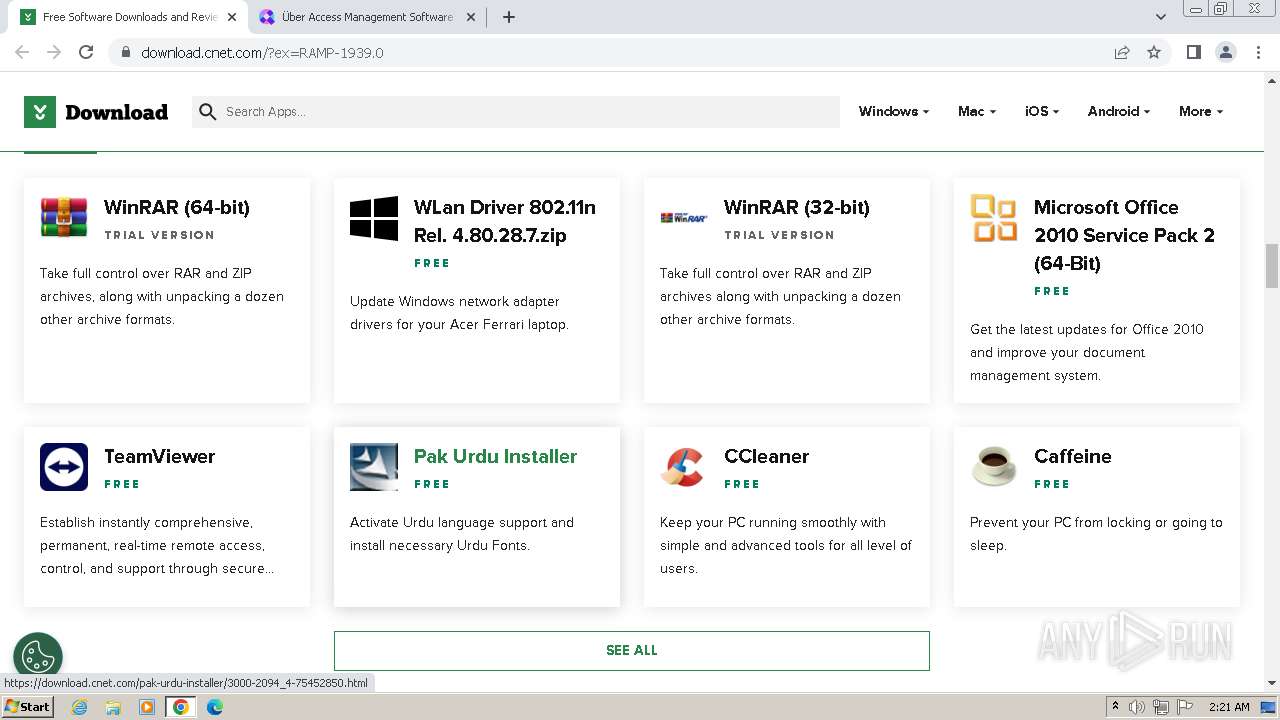Image resolution: width=1280 pixels, height=720 pixels.
Task: Click the TeamViewer app icon
Action: click(x=64, y=467)
